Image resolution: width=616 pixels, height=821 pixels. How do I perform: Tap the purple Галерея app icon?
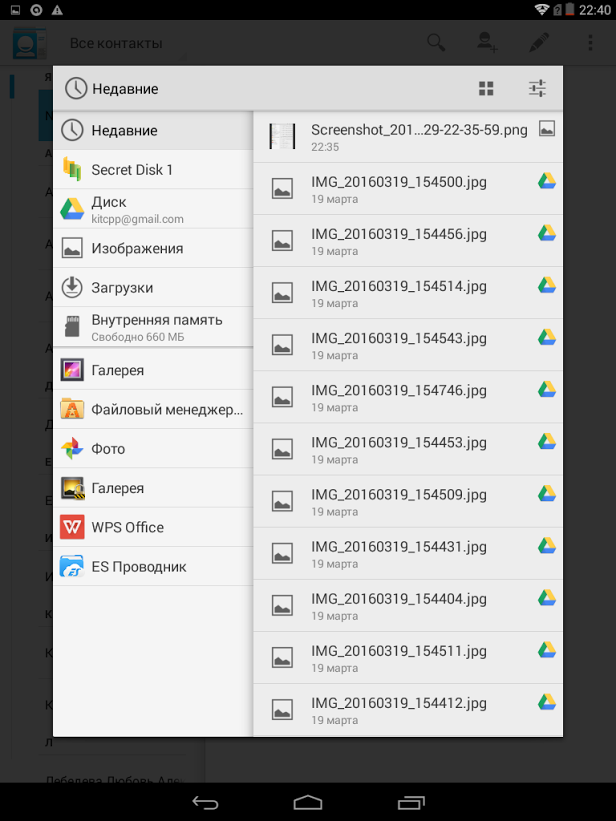point(72,370)
